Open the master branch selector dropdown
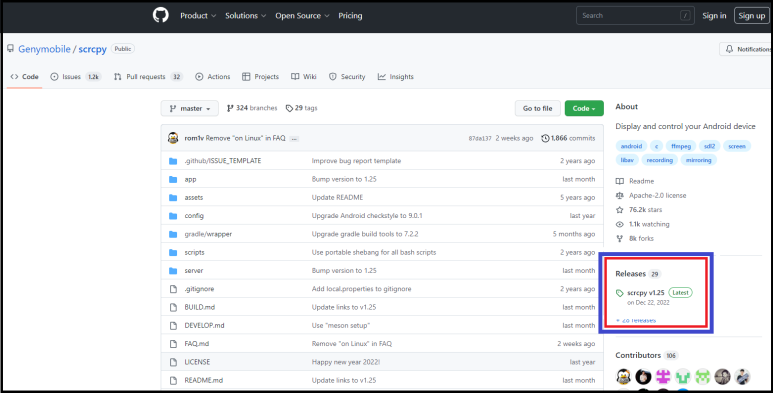 pyautogui.click(x=190, y=108)
